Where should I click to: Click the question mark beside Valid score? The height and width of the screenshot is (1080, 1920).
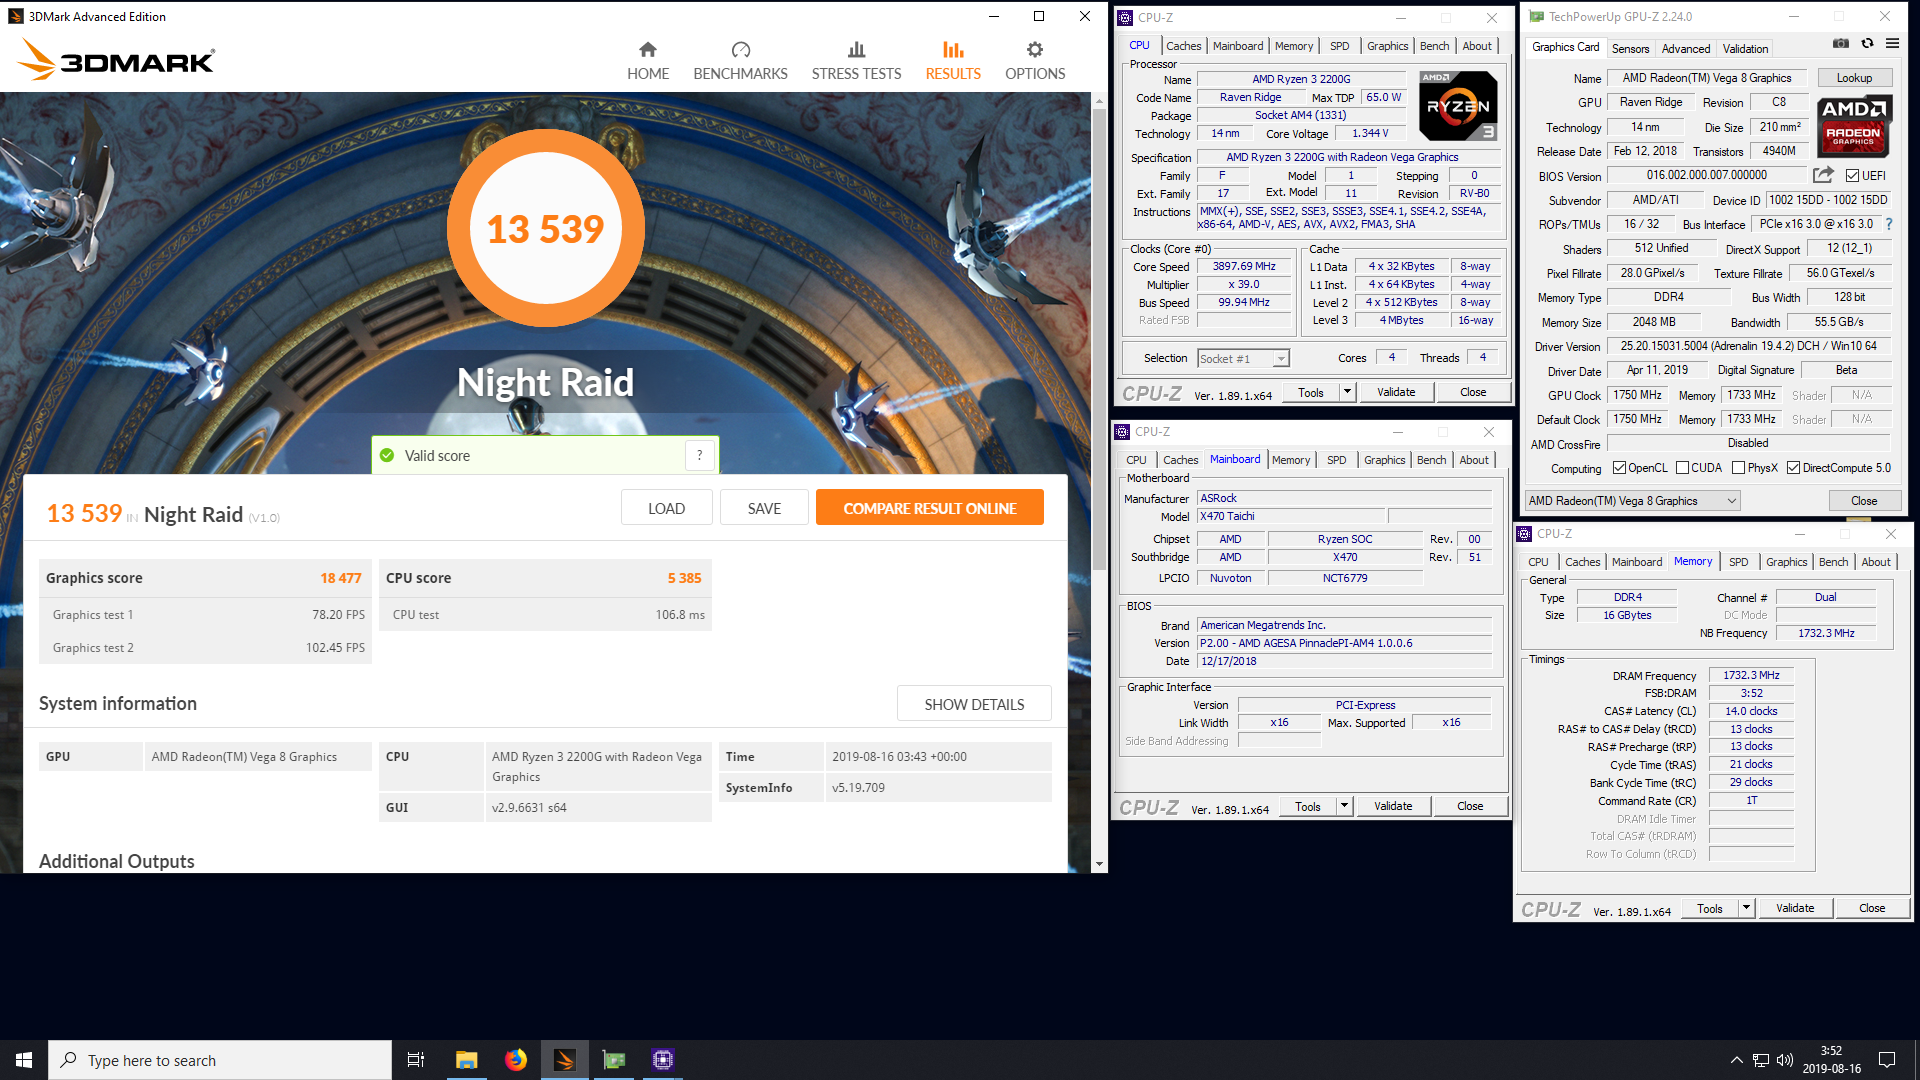[700, 455]
